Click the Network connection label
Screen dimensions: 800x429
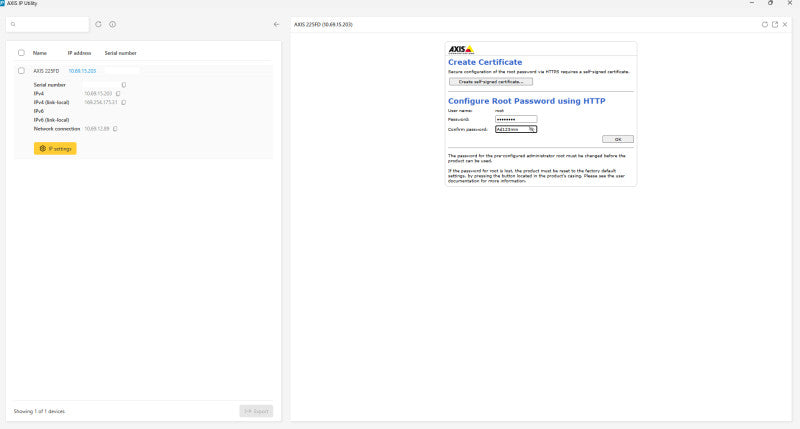tap(57, 129)
